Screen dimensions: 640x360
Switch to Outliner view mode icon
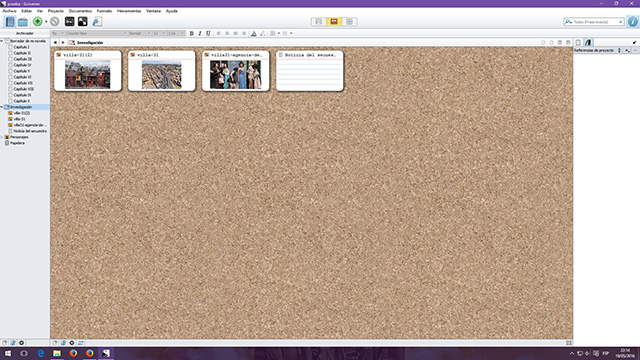pyautogui.click(x=349, y=22)
